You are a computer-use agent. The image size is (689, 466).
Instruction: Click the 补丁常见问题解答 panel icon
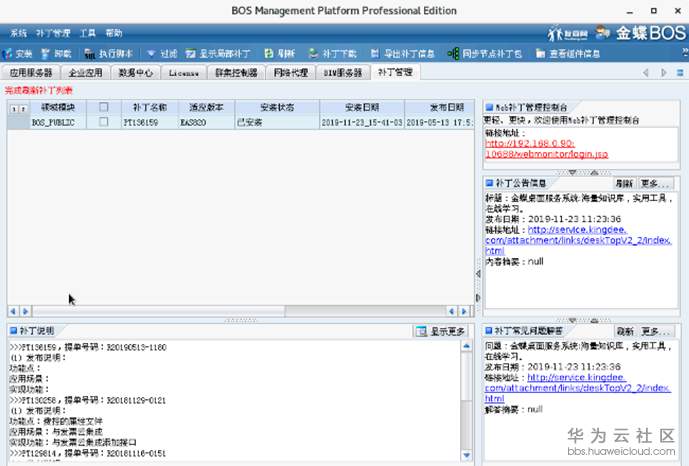tap(489, 330)
